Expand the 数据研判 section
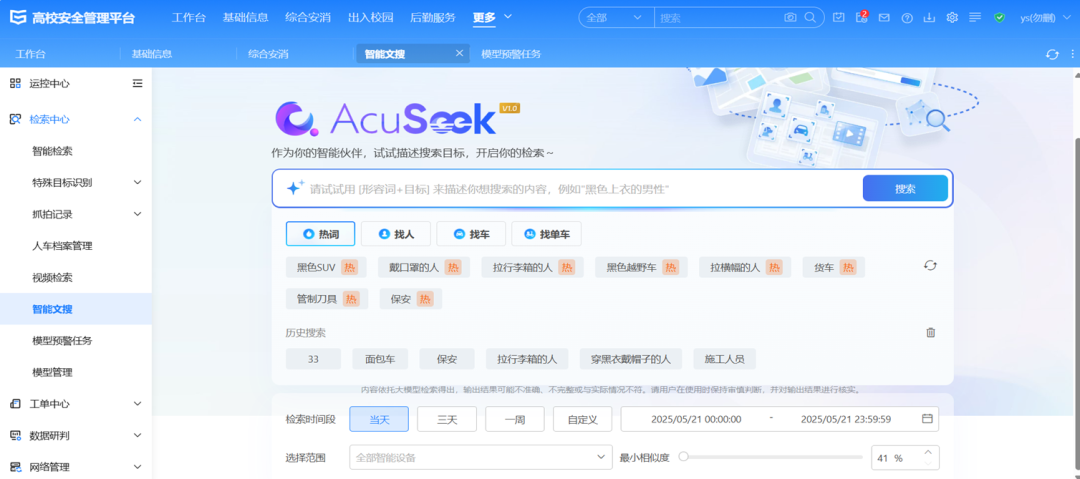1080x479 pixels. pyautogui.click(x=137, y=436)
